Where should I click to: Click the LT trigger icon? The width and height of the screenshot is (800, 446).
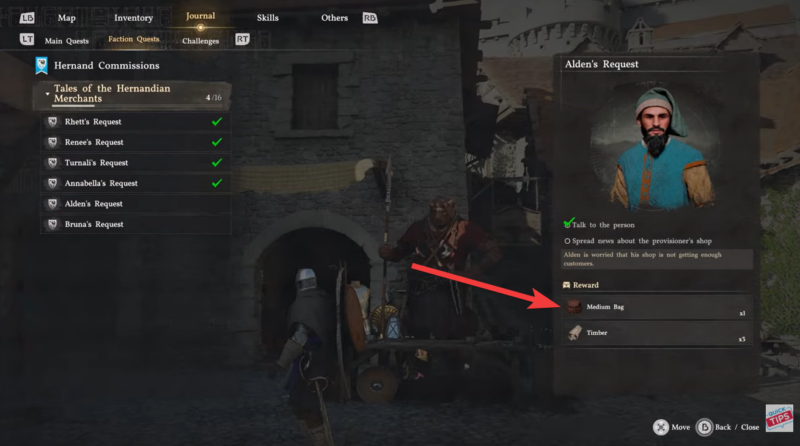27,39
